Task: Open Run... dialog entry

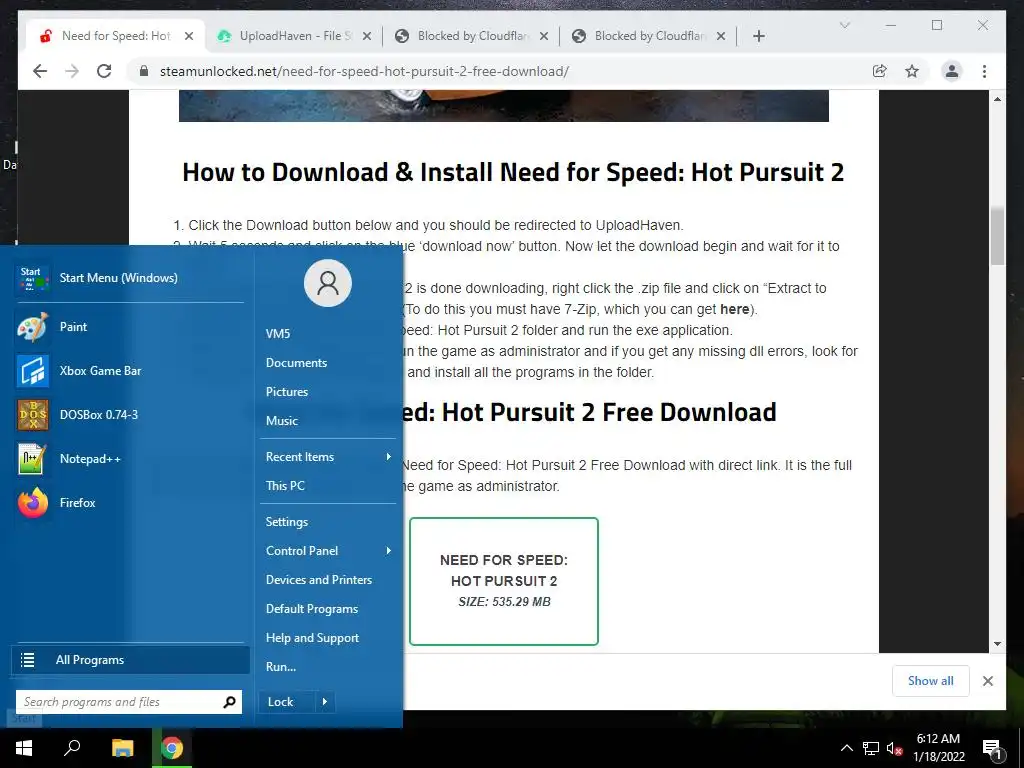Action: click(x=281, y=667)
